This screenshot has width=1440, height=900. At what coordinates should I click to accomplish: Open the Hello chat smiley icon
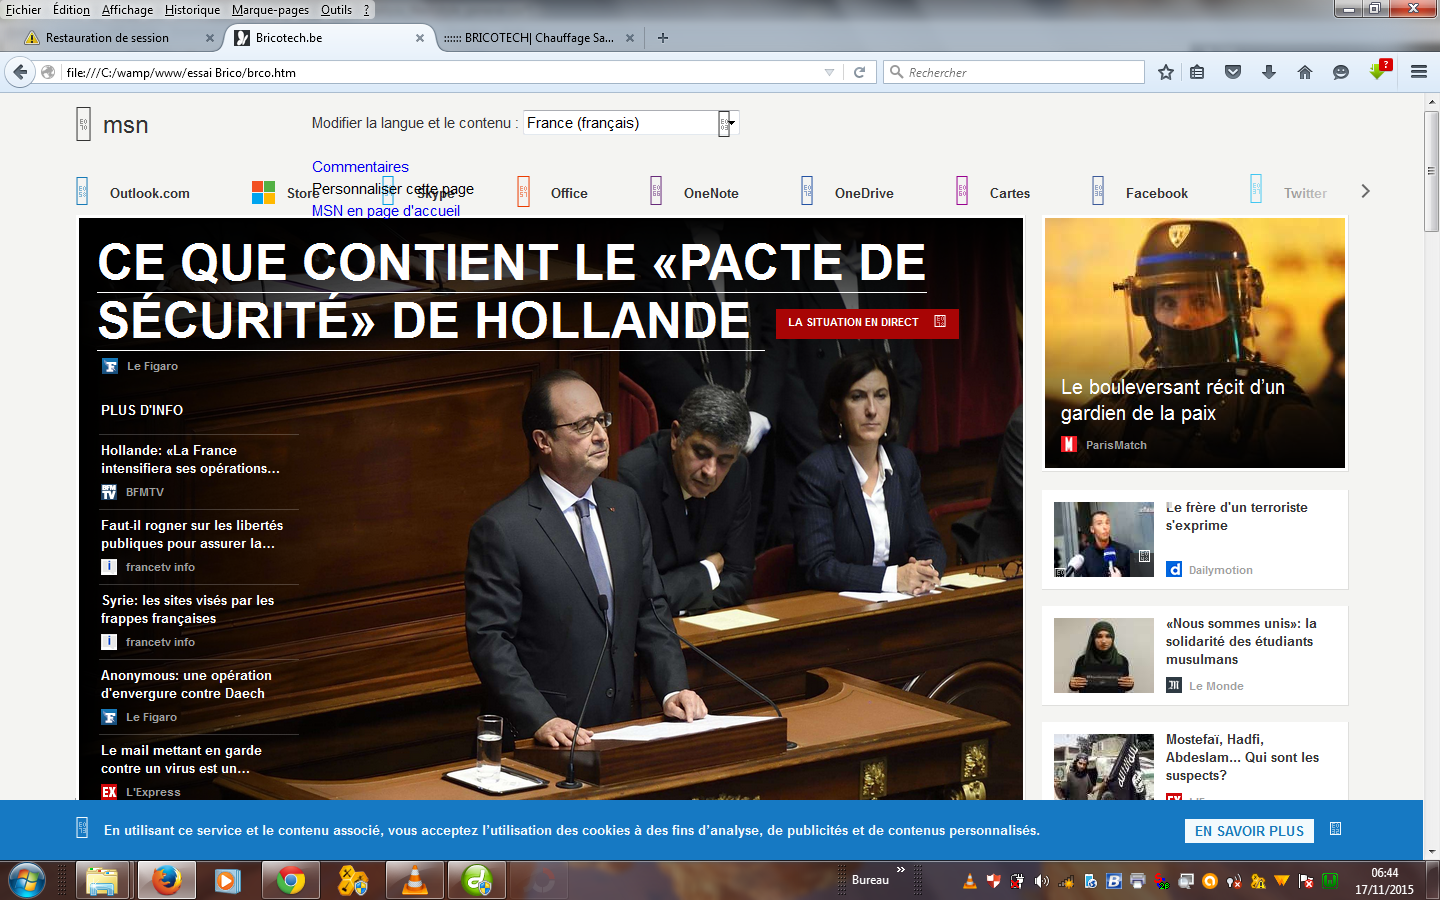point(1341,72)
